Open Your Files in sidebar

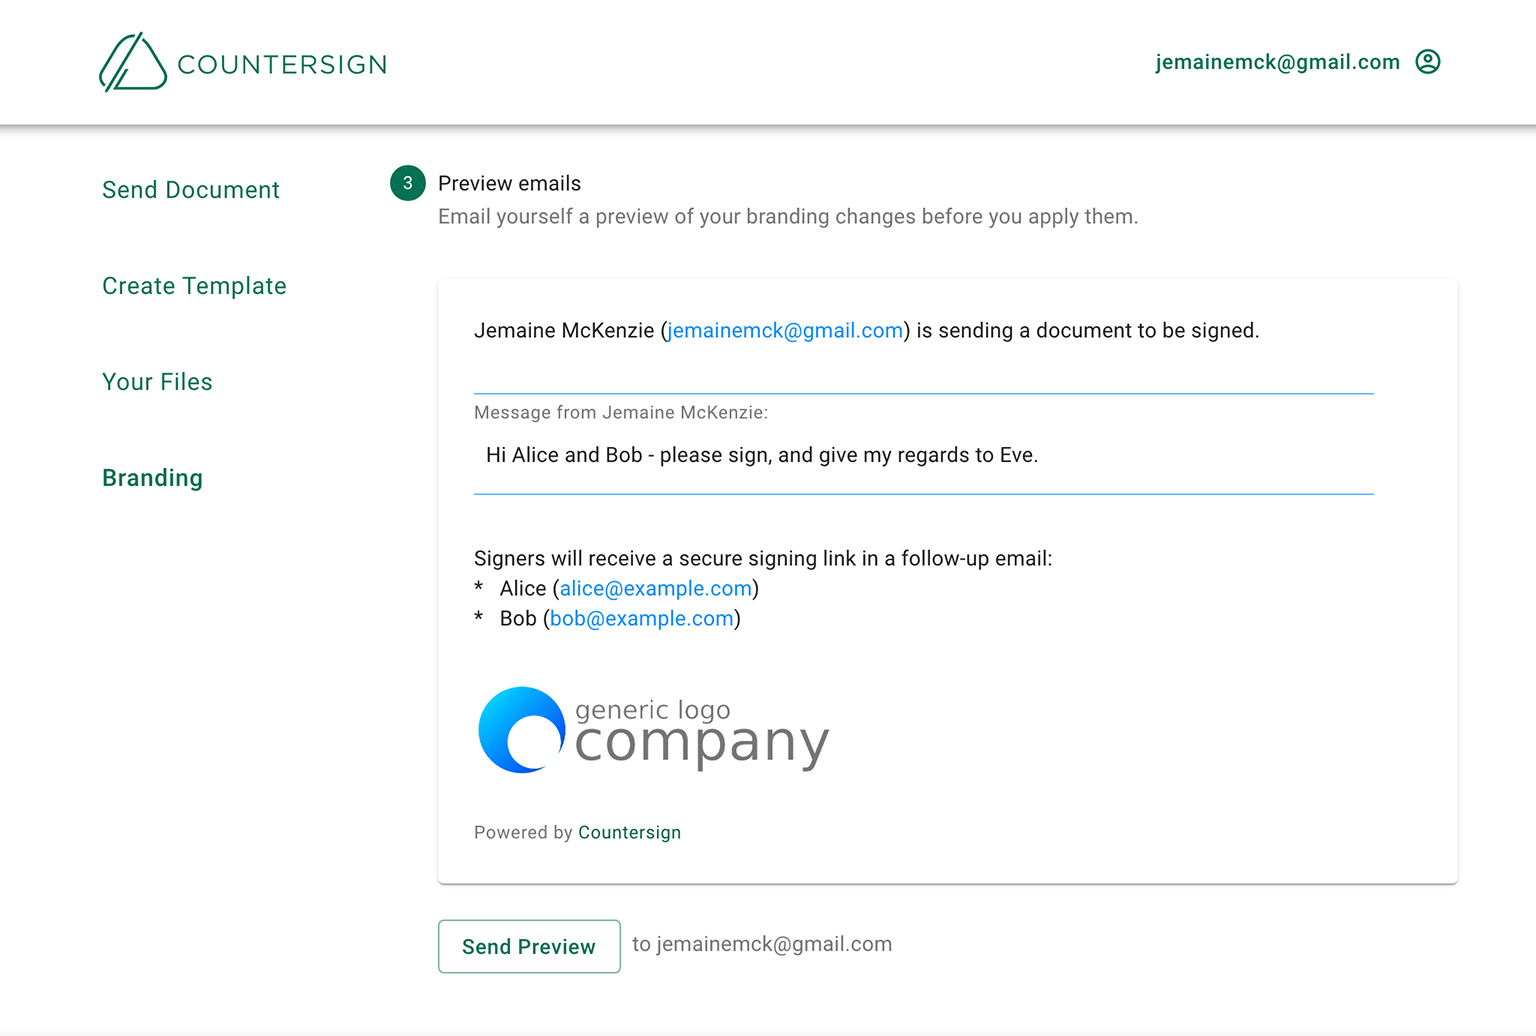coord(157,382)
